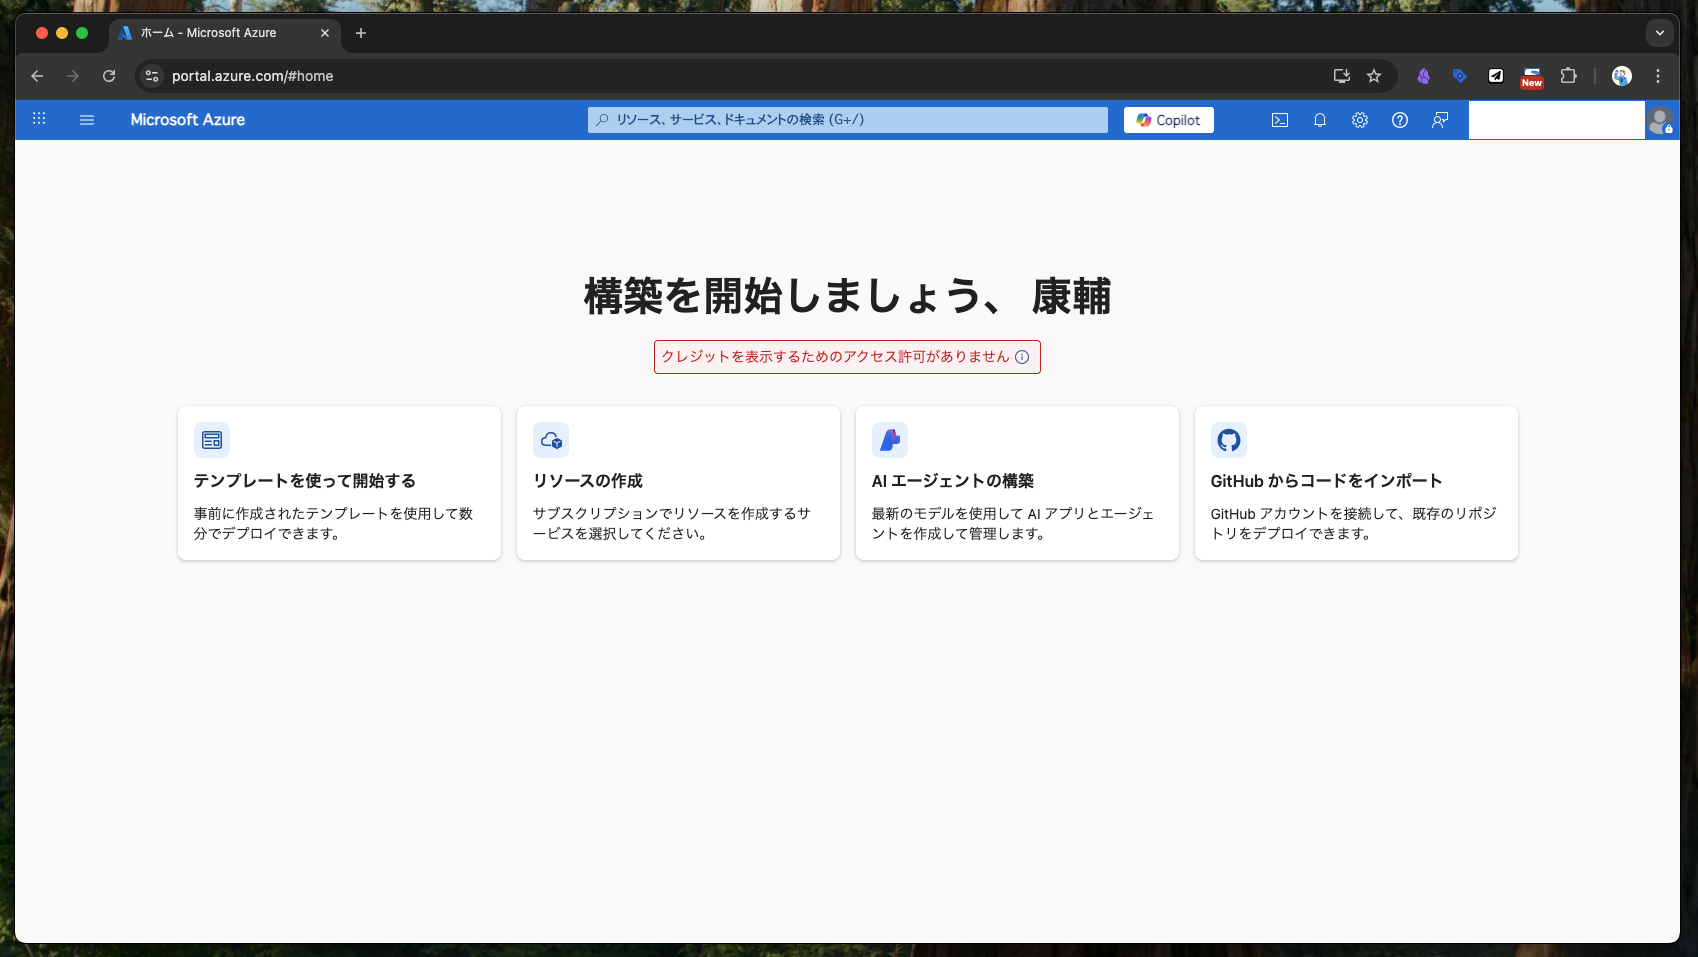Viewport: 1698px width, 957px height.
Task: Click the help question mark icon
Action: (1400, 120)
